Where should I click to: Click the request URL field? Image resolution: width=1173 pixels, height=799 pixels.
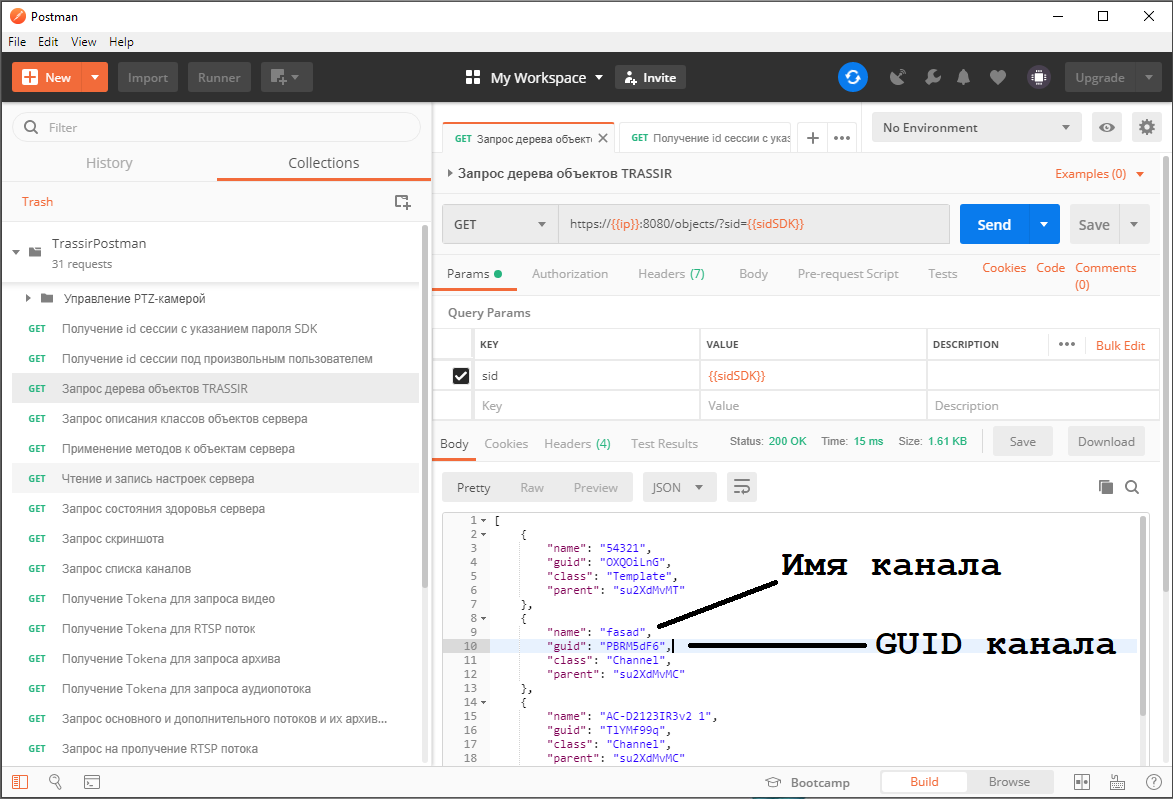(x=754, y=224)
